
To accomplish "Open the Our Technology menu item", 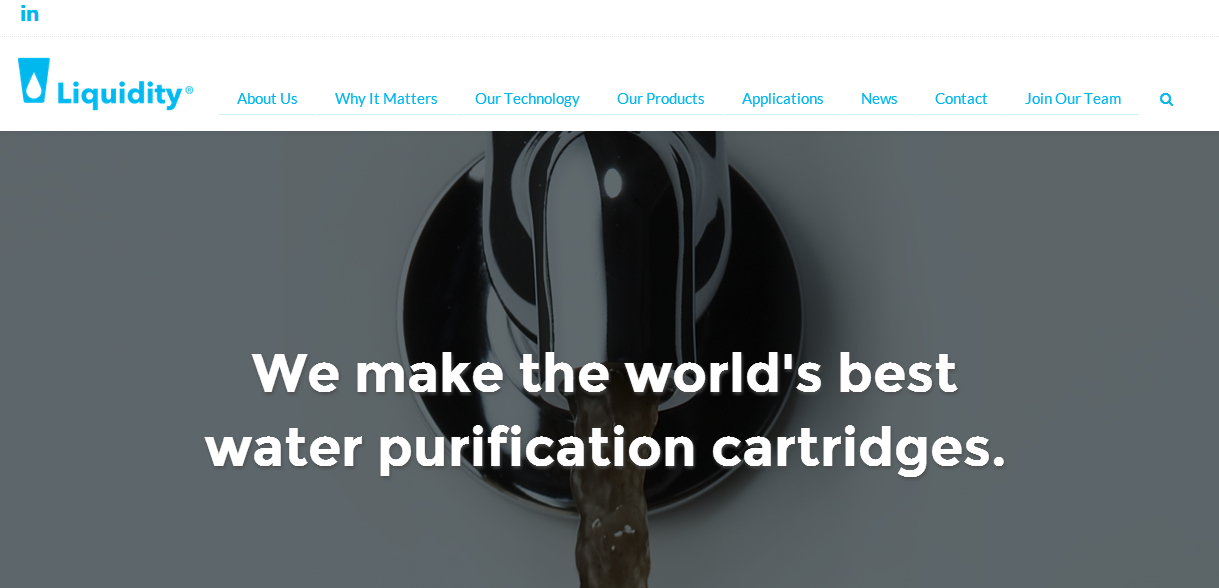I will [527, 98].
